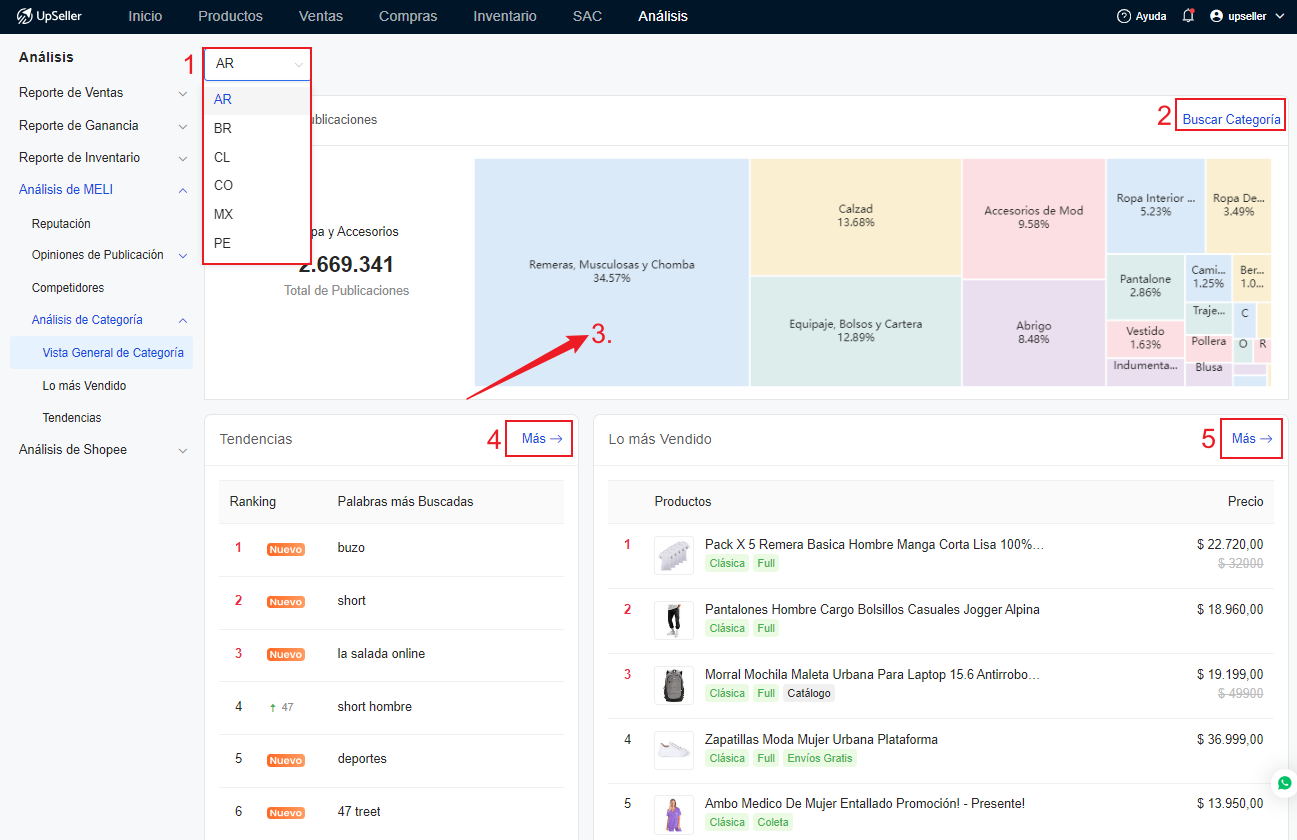Click the white sneaker product thumbnail
The width and height of the screenshot is (1297, 840).
673,750
